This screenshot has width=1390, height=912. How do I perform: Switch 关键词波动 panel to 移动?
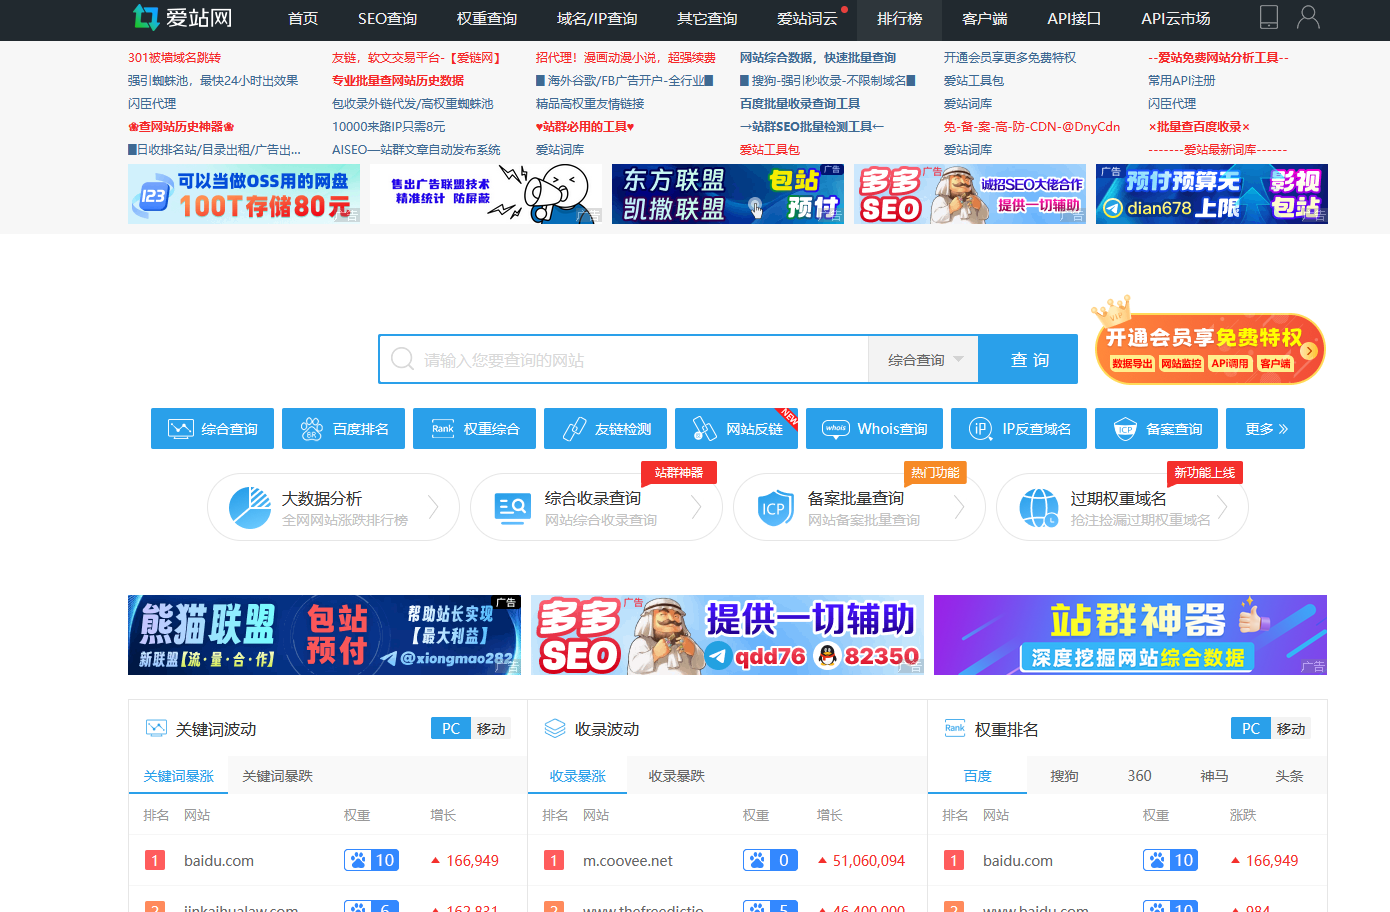[491, 728]
